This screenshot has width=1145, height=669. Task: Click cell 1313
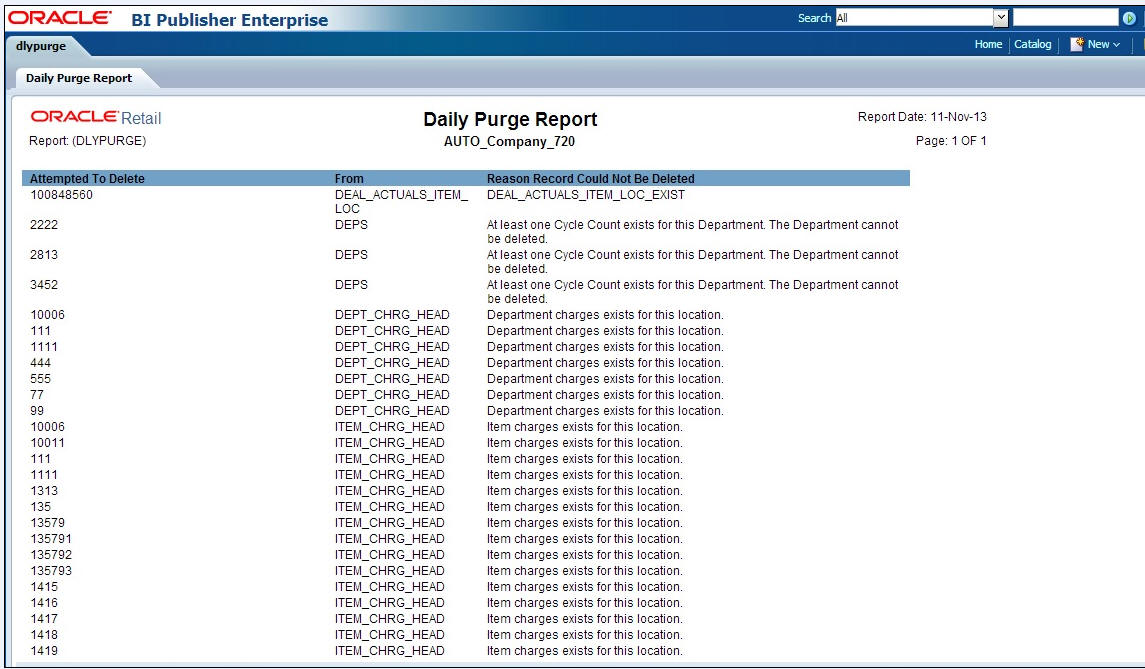[44, 491]
